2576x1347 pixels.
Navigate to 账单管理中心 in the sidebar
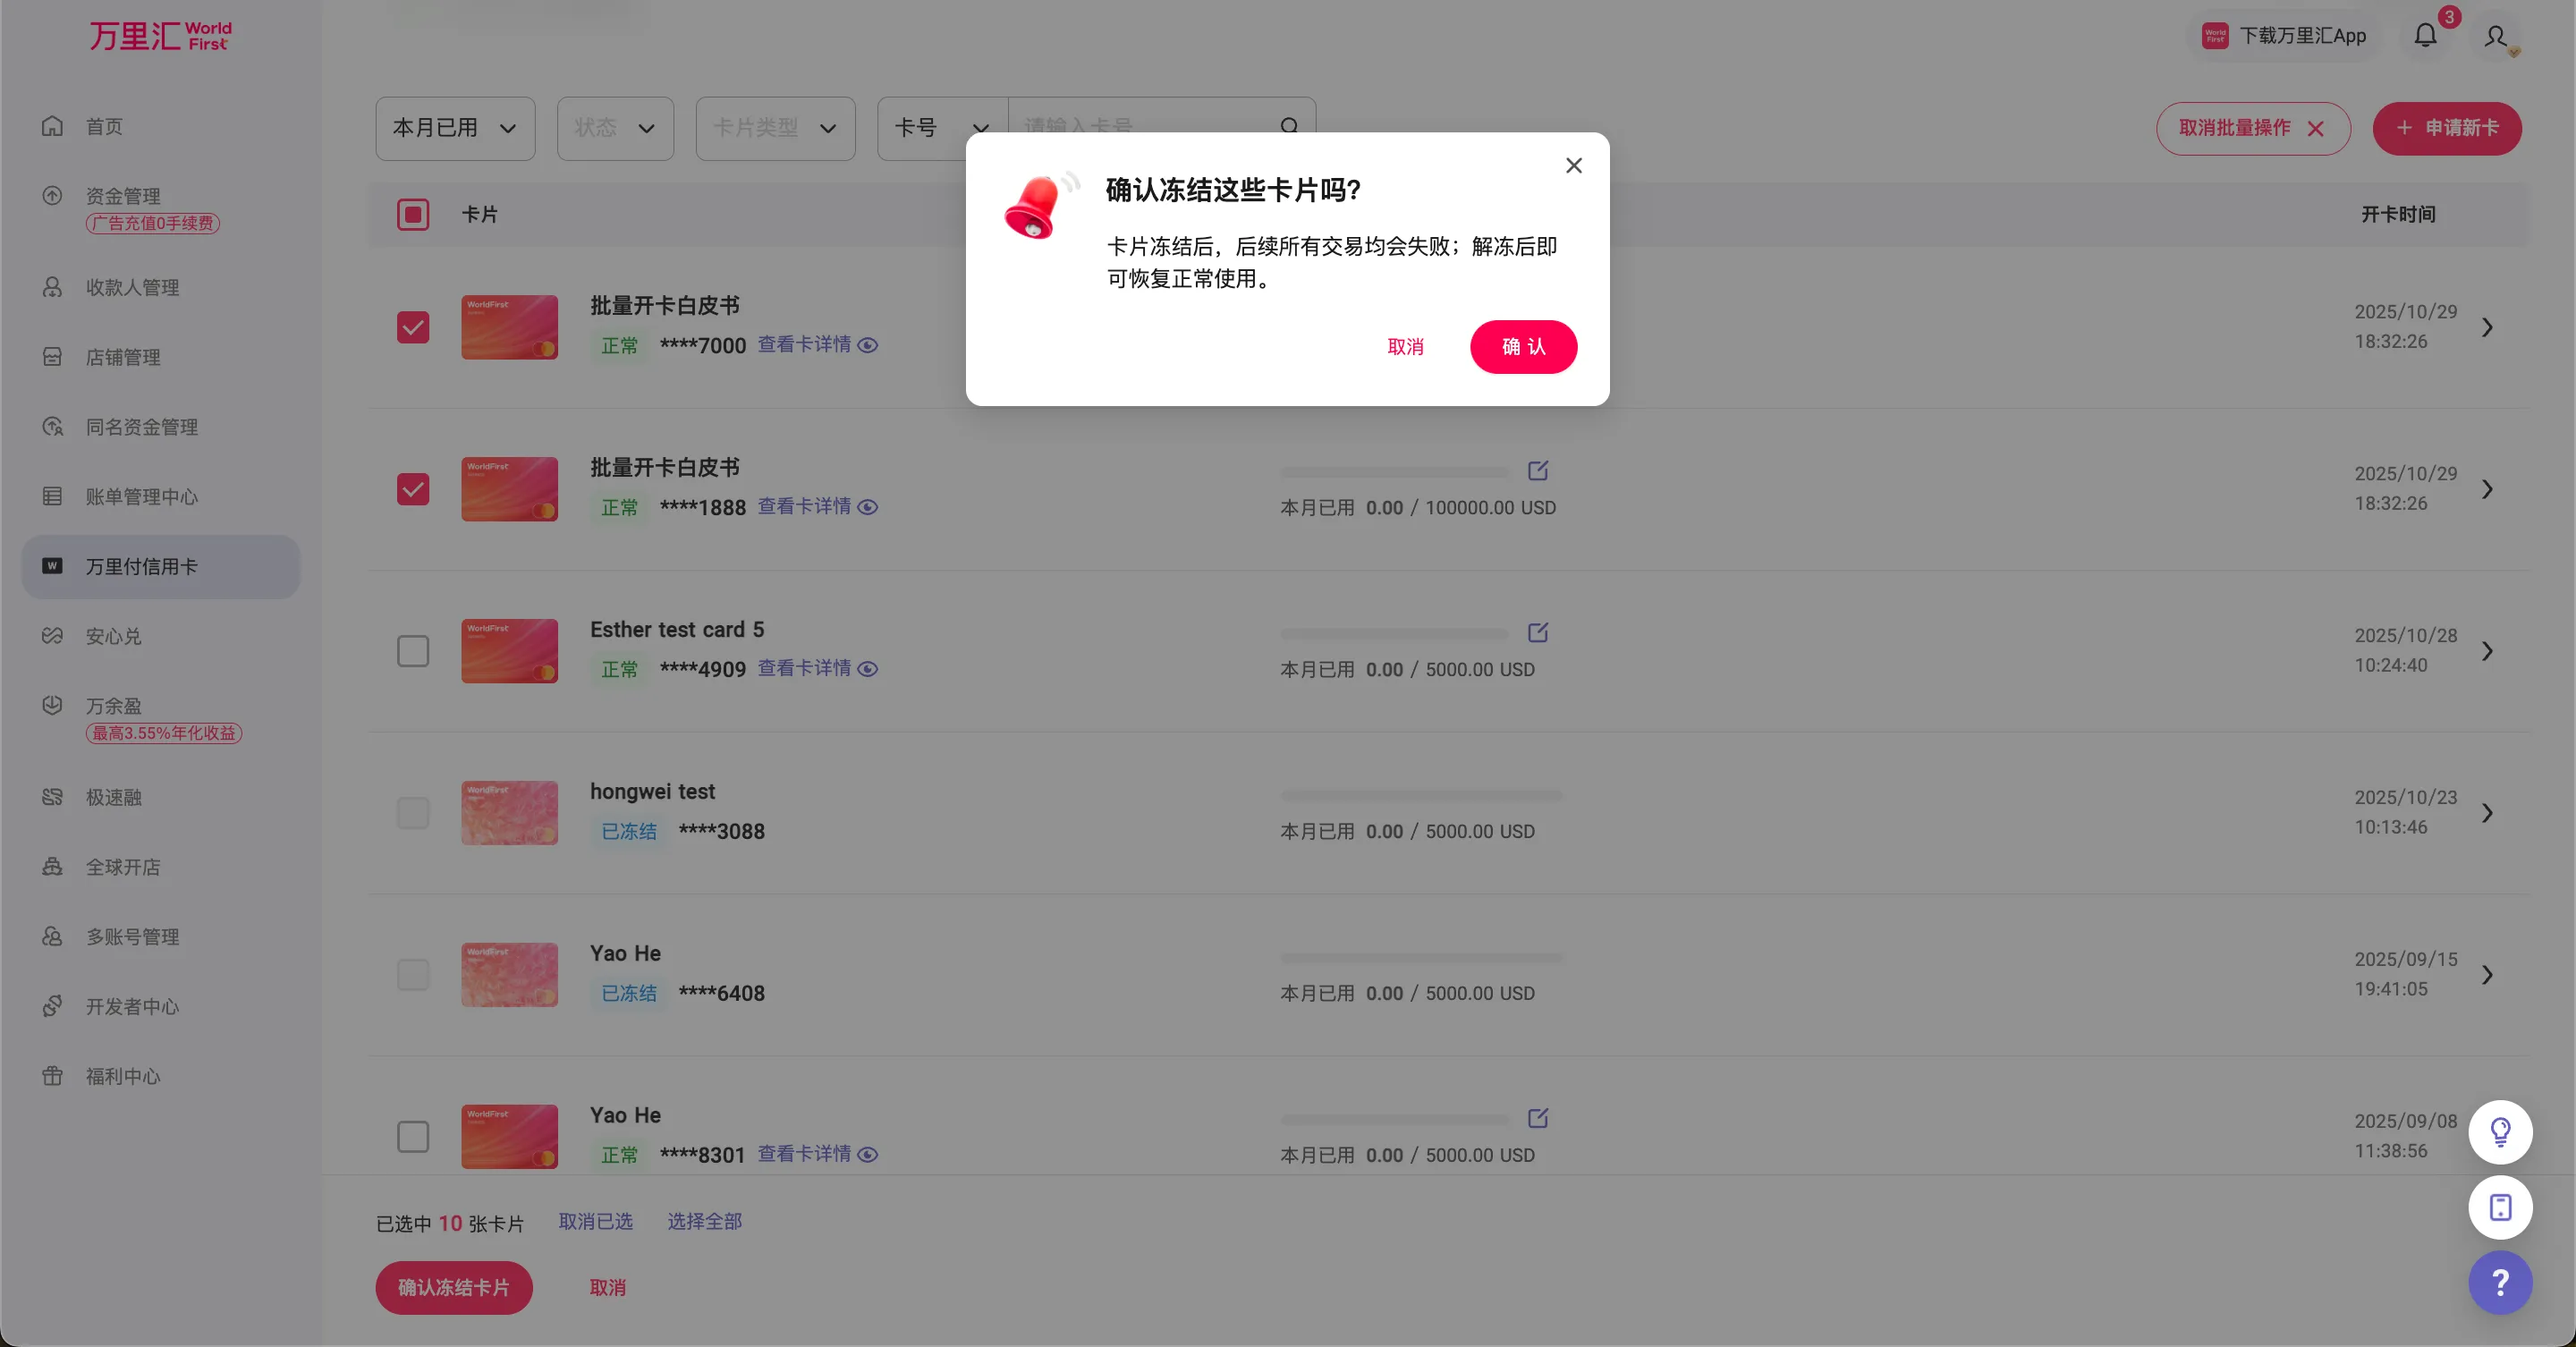click(139, 496)
